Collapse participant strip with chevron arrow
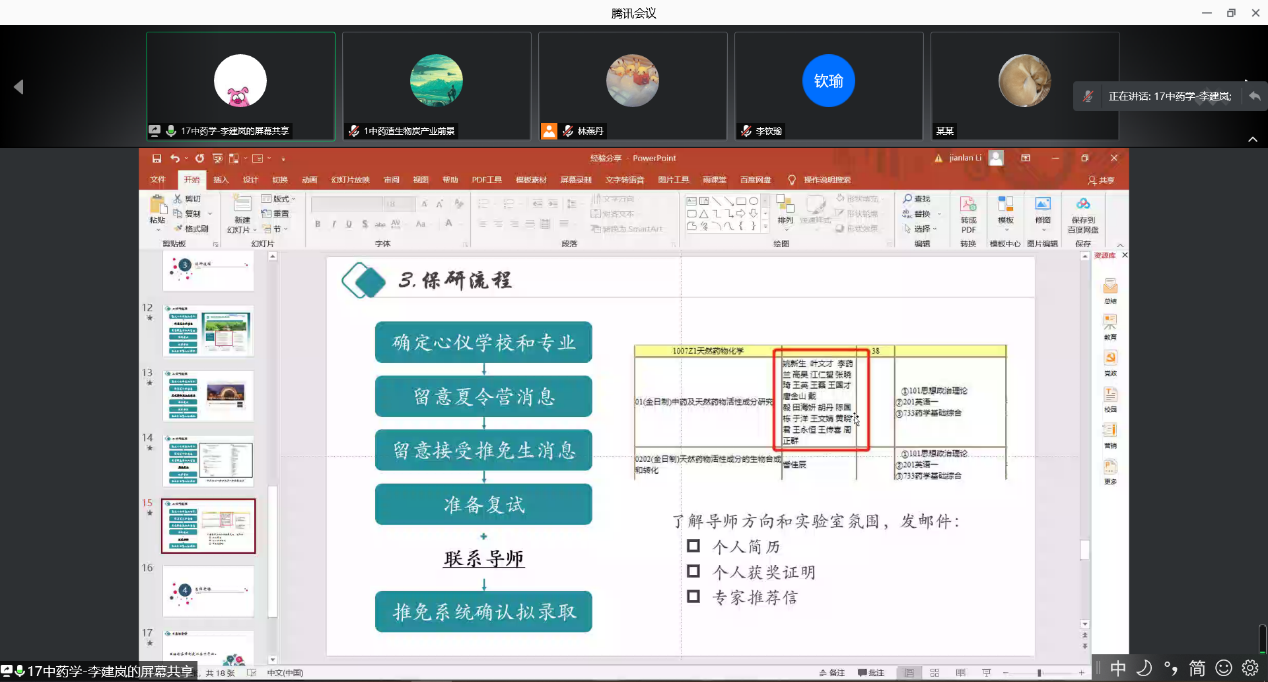 [1251, 139]
